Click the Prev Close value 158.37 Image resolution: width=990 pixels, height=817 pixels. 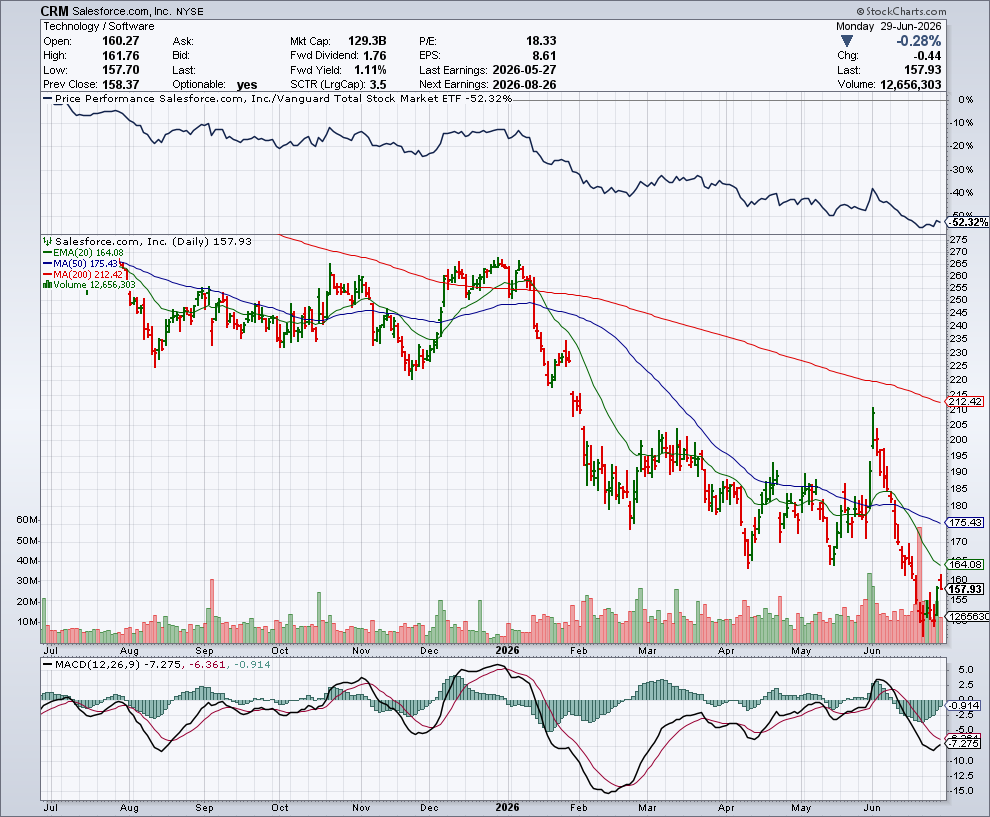click(121, 85)
